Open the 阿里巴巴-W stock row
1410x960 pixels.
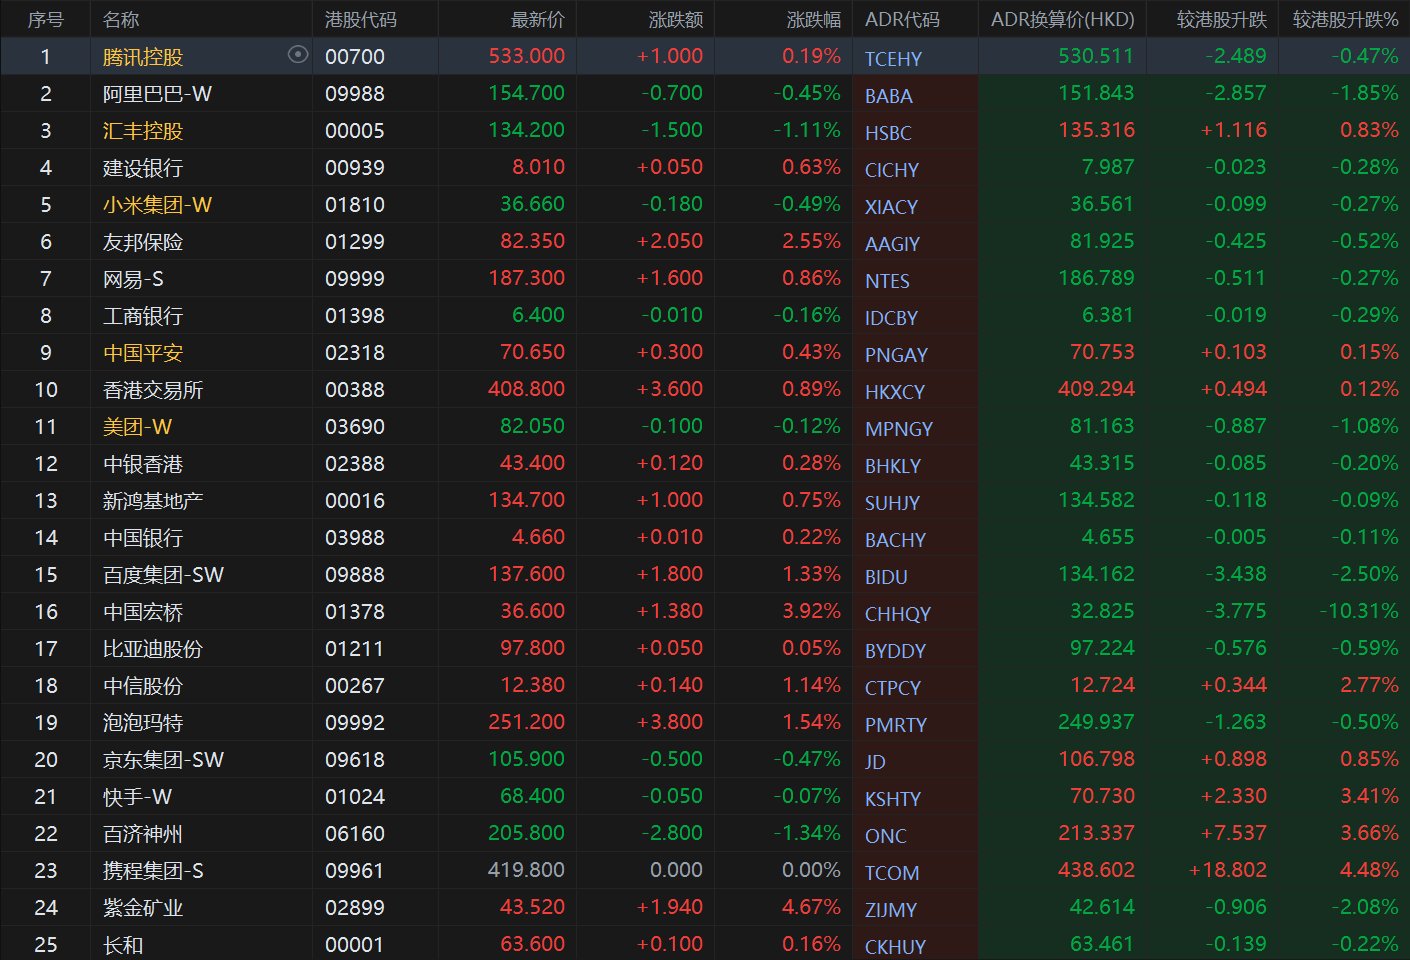tap(157, 94)
